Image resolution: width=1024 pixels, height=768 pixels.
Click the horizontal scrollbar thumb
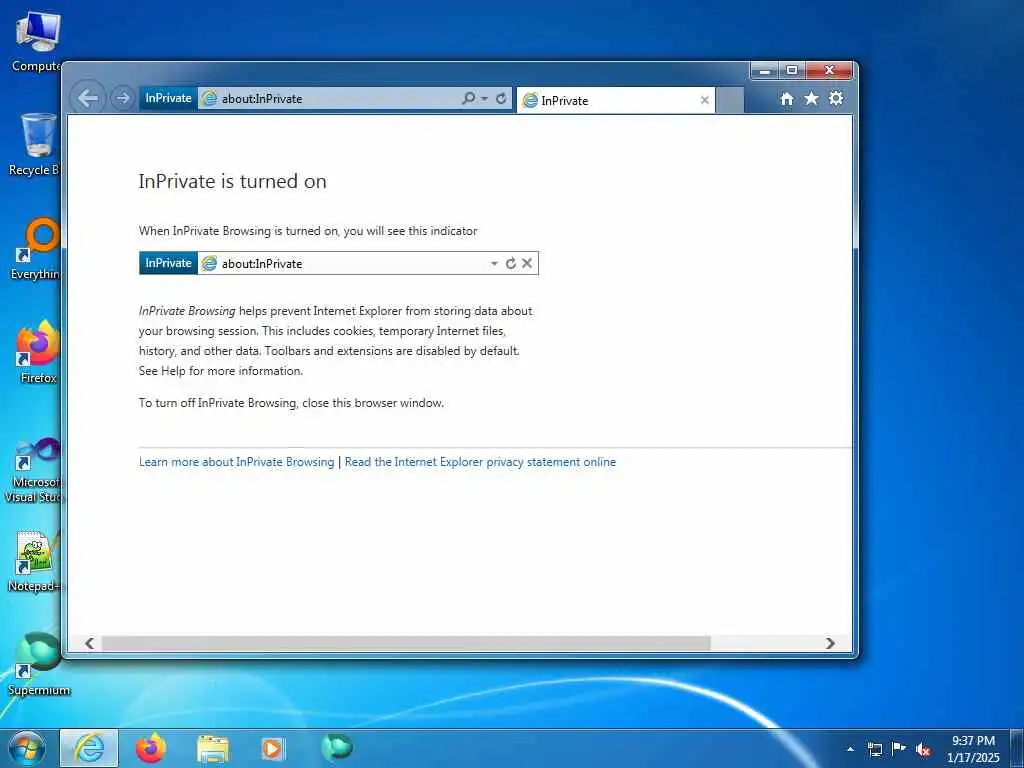point(406,643)
